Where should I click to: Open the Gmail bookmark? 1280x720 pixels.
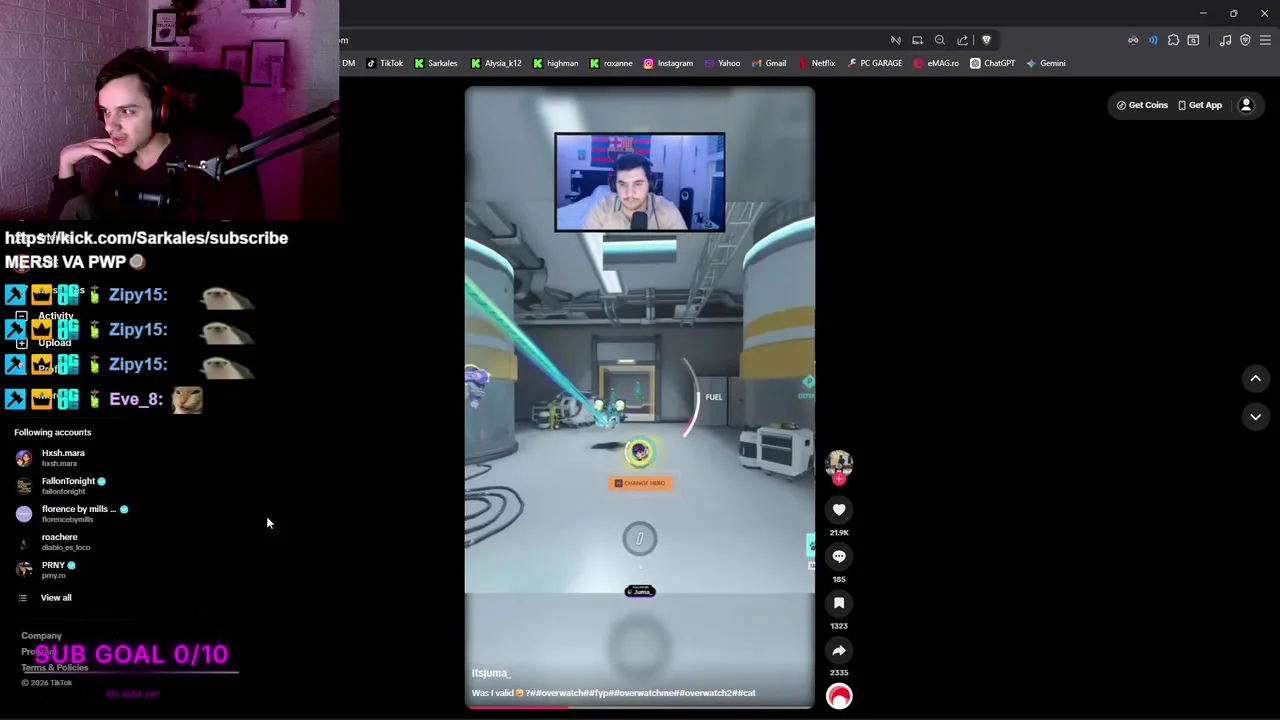coord(768,63)
